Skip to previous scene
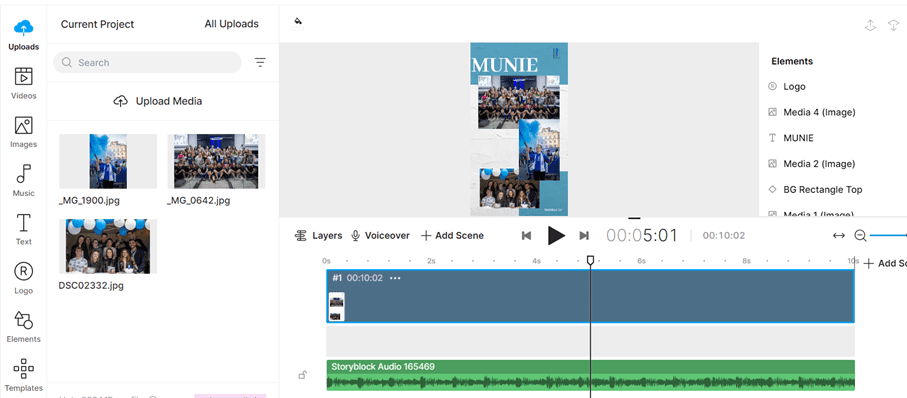This screenshot has height=398, width=907. coord(526,235)
